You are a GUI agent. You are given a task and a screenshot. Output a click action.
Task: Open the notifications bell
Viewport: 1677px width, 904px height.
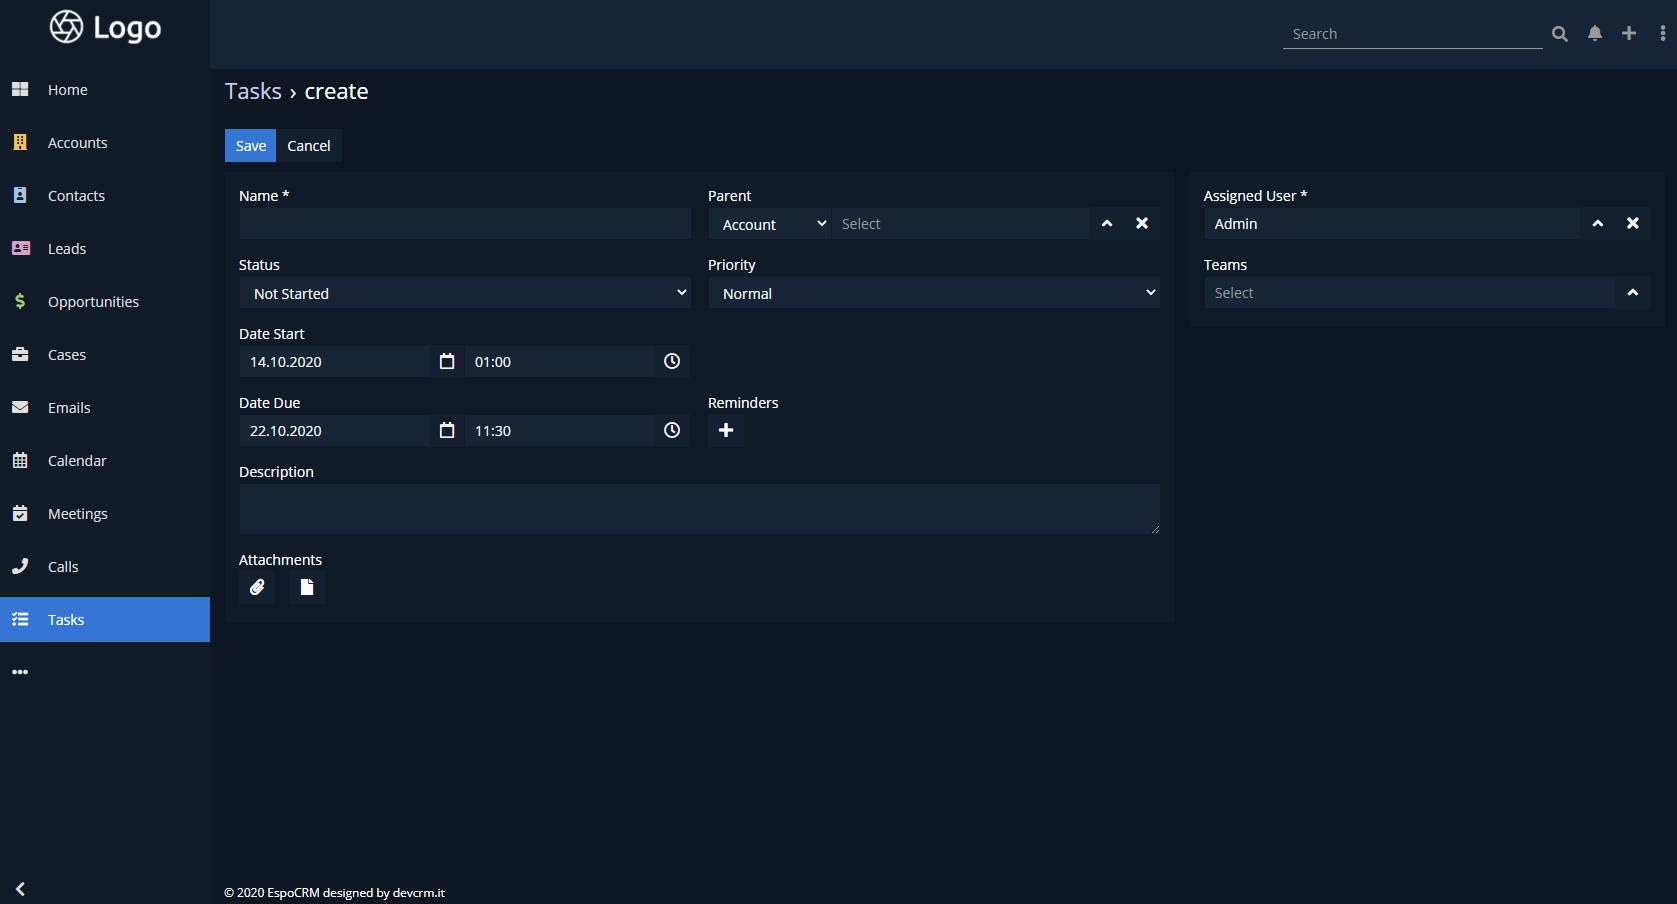click(1595, 34)
